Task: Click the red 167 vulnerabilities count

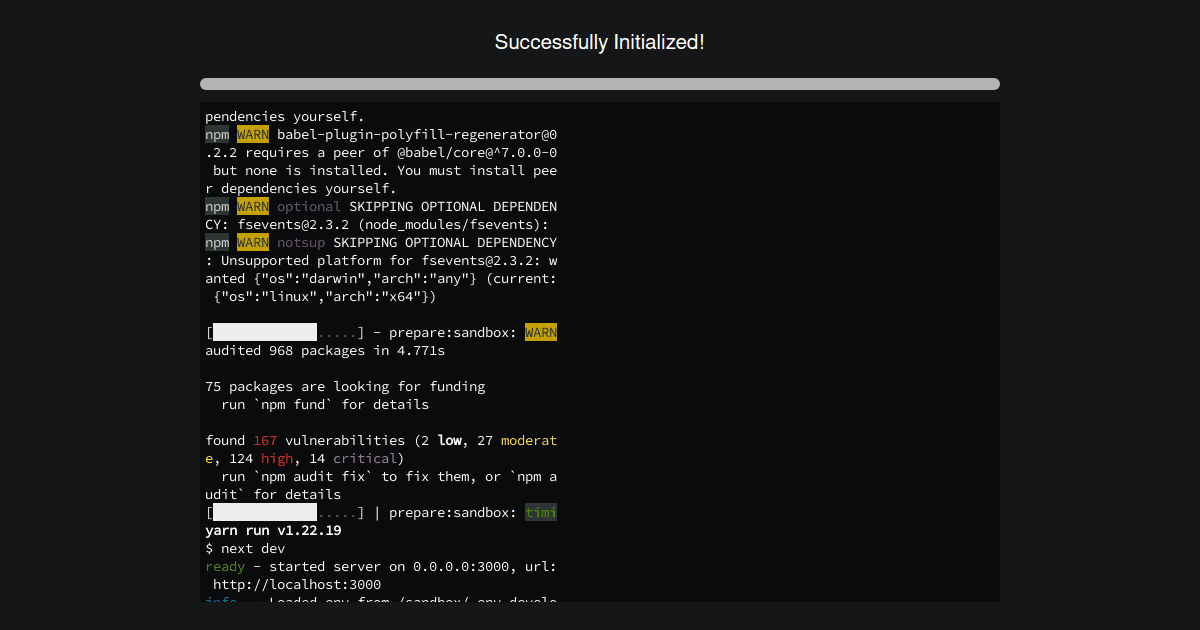Action: 265,440
